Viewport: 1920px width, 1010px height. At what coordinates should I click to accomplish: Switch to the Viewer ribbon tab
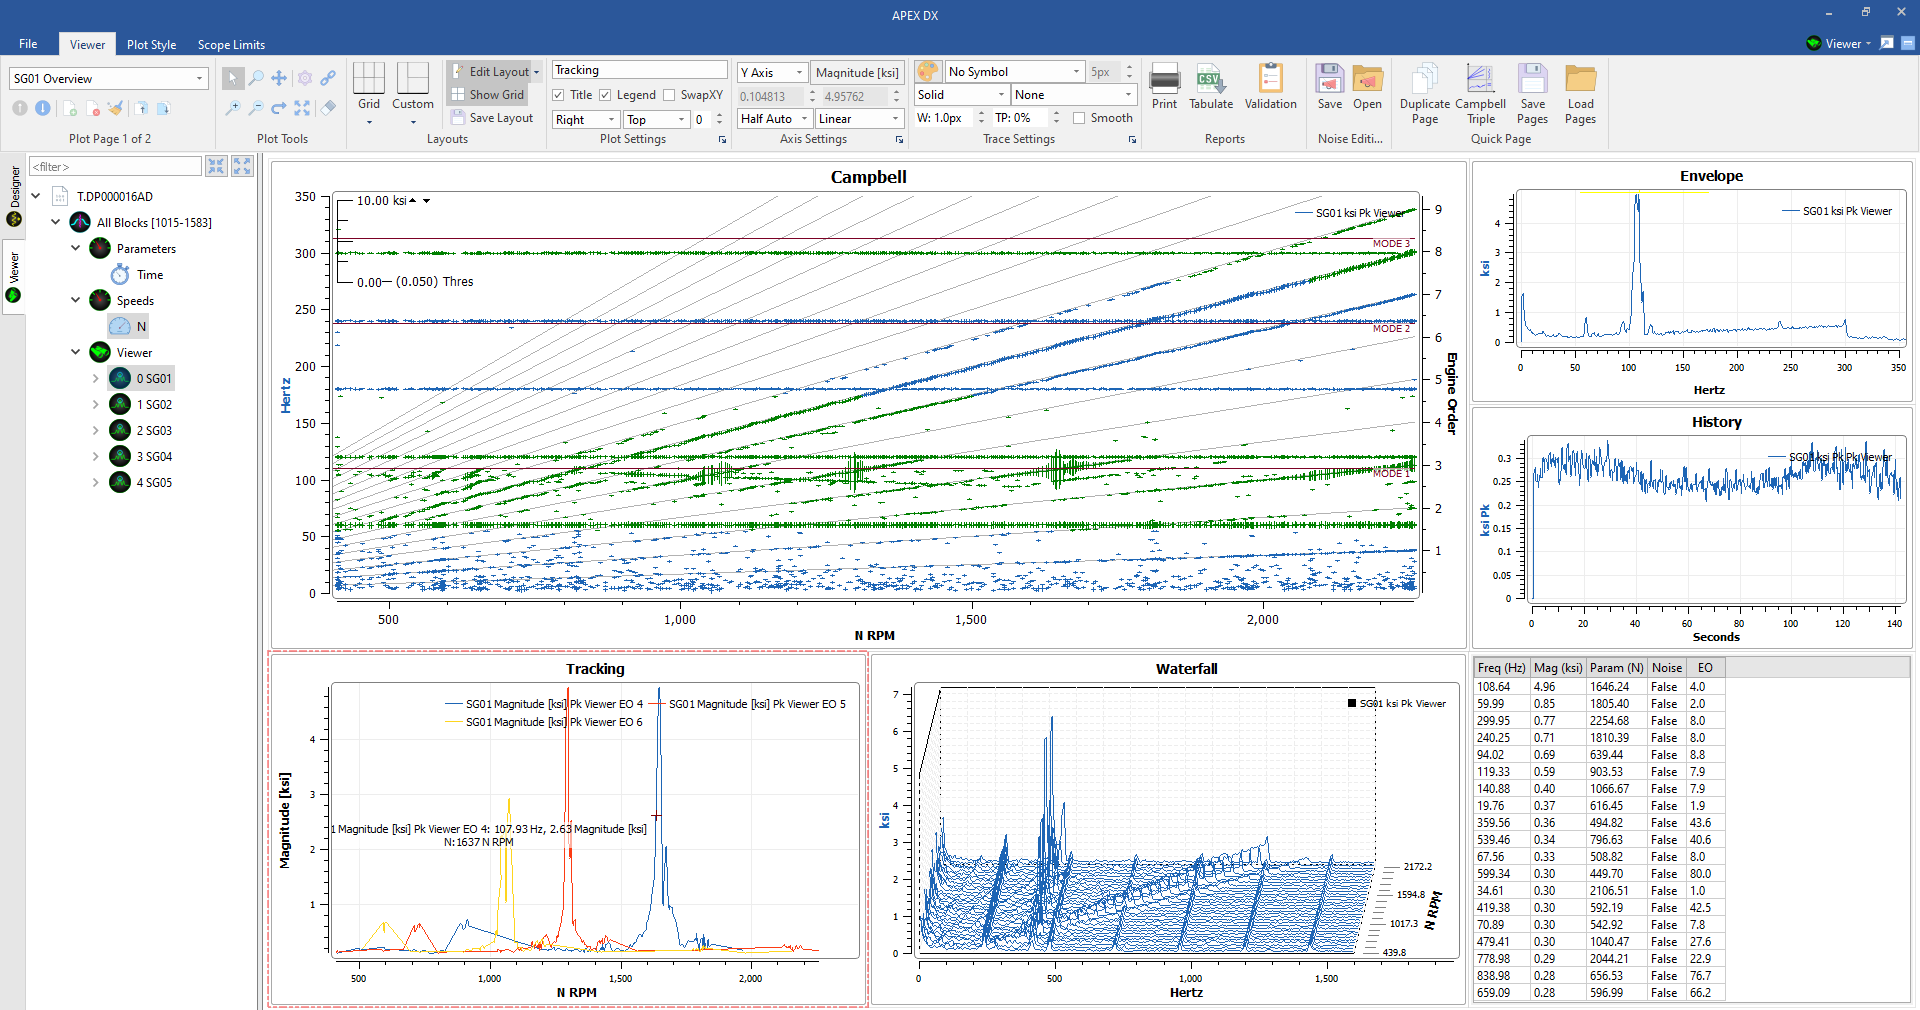point(87,44)
